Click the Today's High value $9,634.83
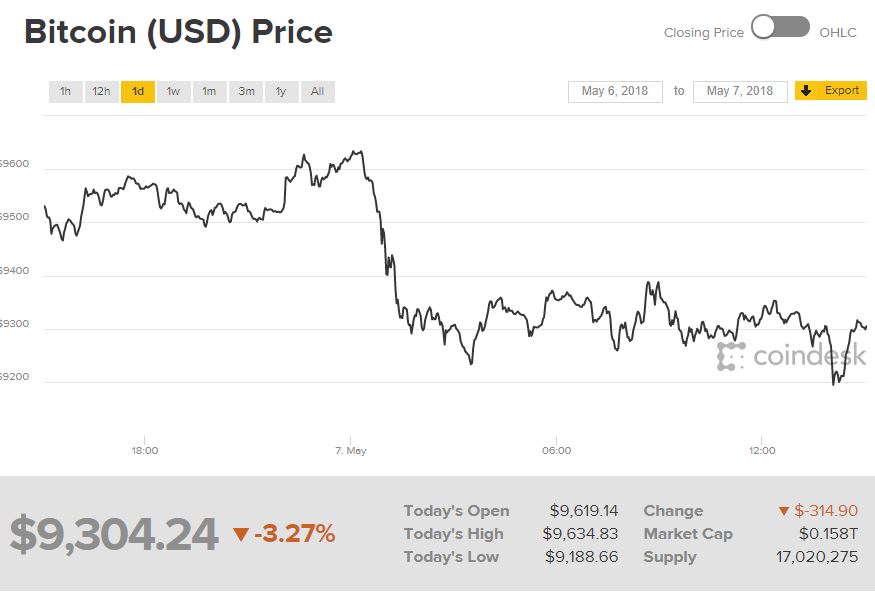Image resolution: width=875 pixels, height=592 pixels. click(580, 534)
